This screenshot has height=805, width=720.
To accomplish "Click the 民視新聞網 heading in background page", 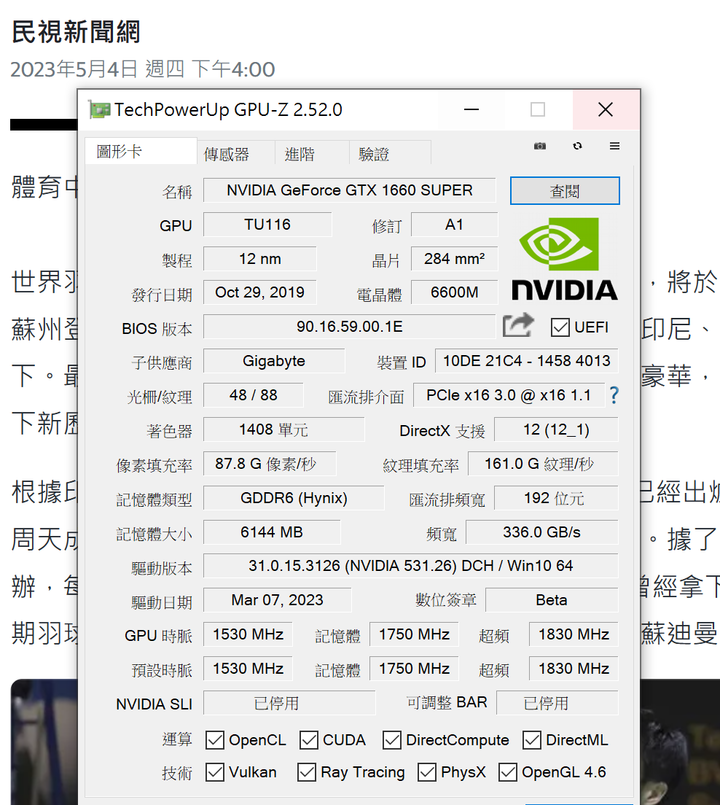I will [75, 32].
